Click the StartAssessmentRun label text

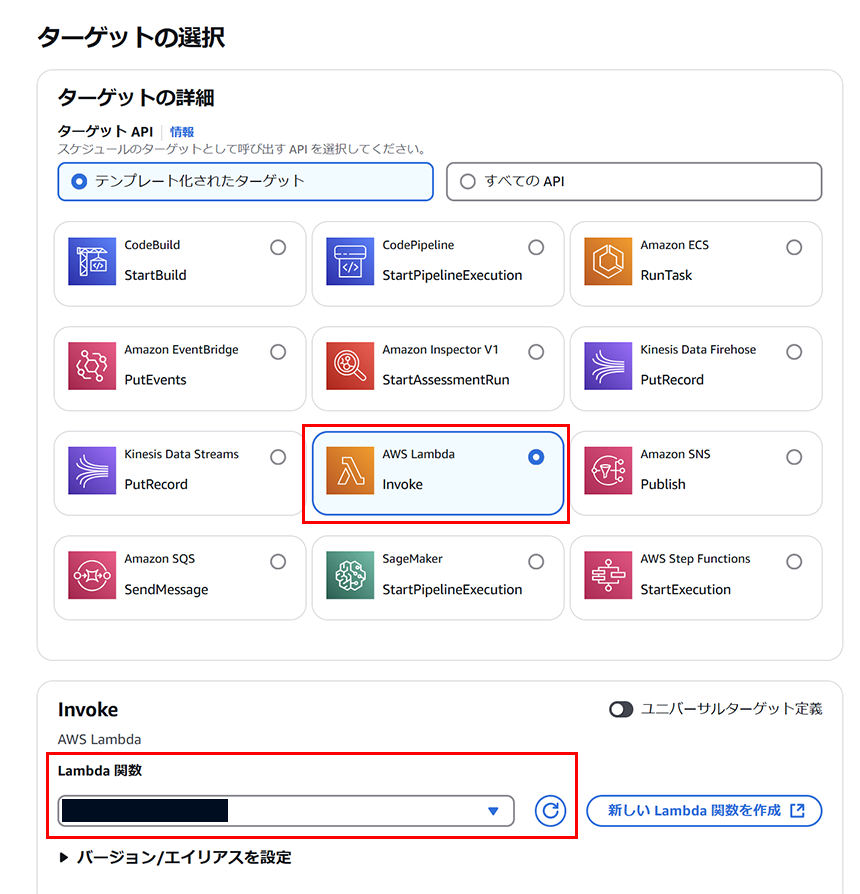446,380
